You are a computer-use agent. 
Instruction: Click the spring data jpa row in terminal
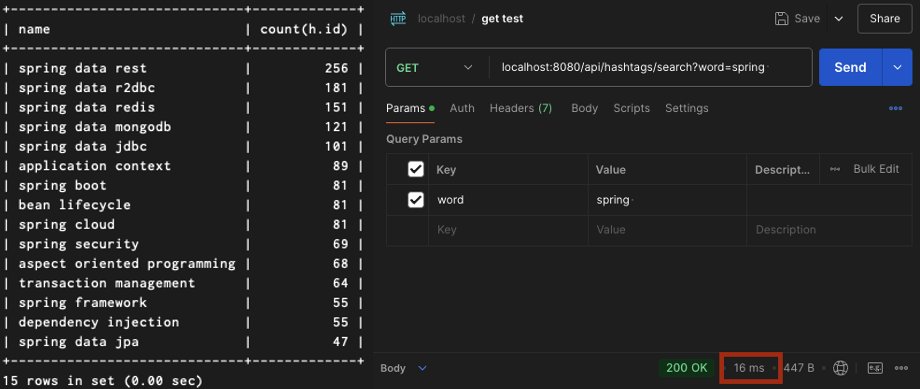point(183,341)
